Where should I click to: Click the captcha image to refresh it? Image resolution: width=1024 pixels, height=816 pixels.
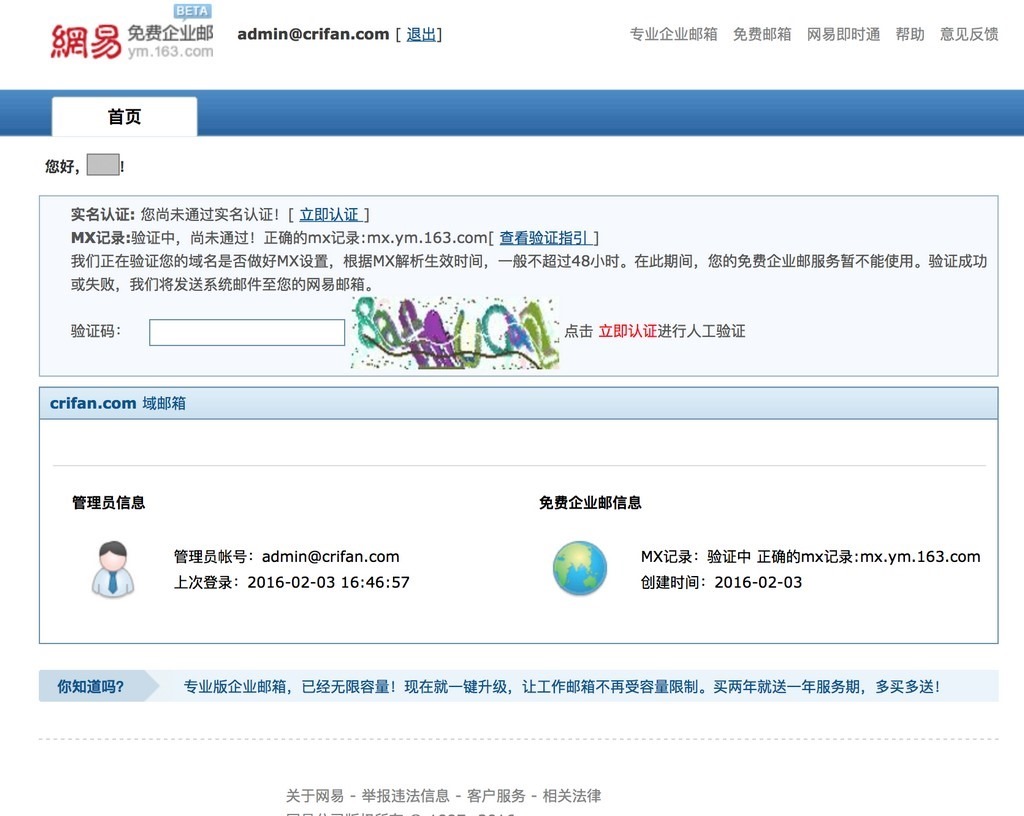[x=455, y=333]
